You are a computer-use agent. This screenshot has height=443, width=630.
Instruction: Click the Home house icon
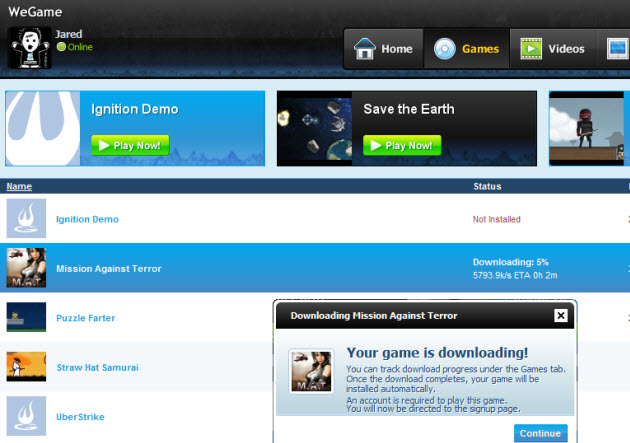click(364, 49)
